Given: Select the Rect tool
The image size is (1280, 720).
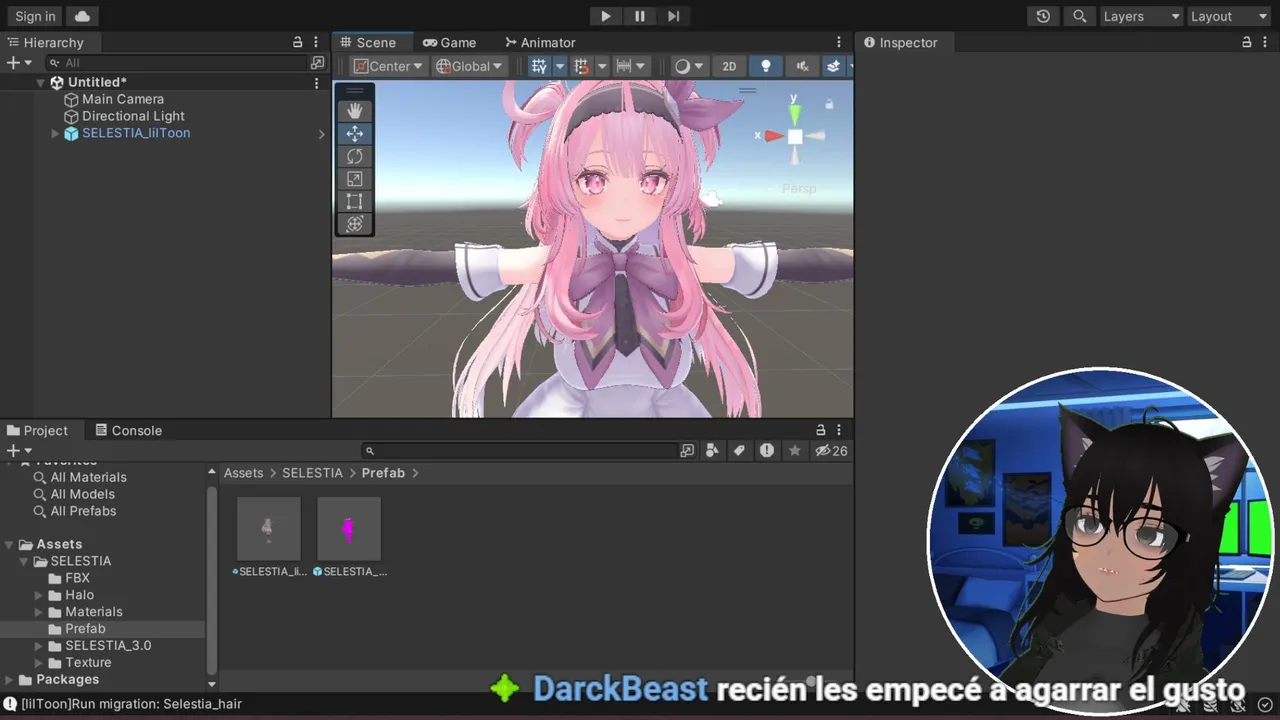Looking at the screenshot, I should pyautogui.click(x=354, y=201).
